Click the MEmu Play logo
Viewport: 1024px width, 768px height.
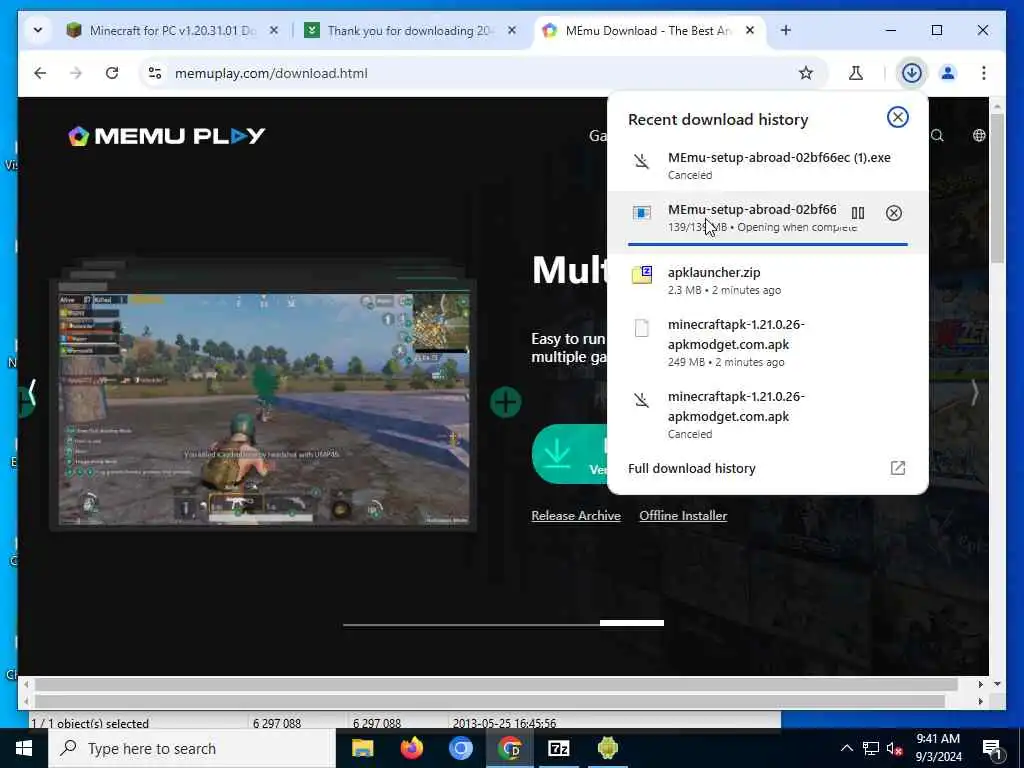(167, 136)
